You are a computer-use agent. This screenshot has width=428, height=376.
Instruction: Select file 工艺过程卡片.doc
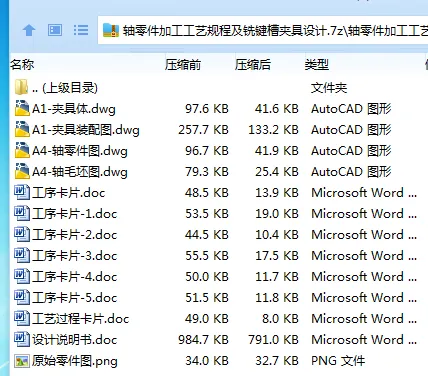point(81,319)
